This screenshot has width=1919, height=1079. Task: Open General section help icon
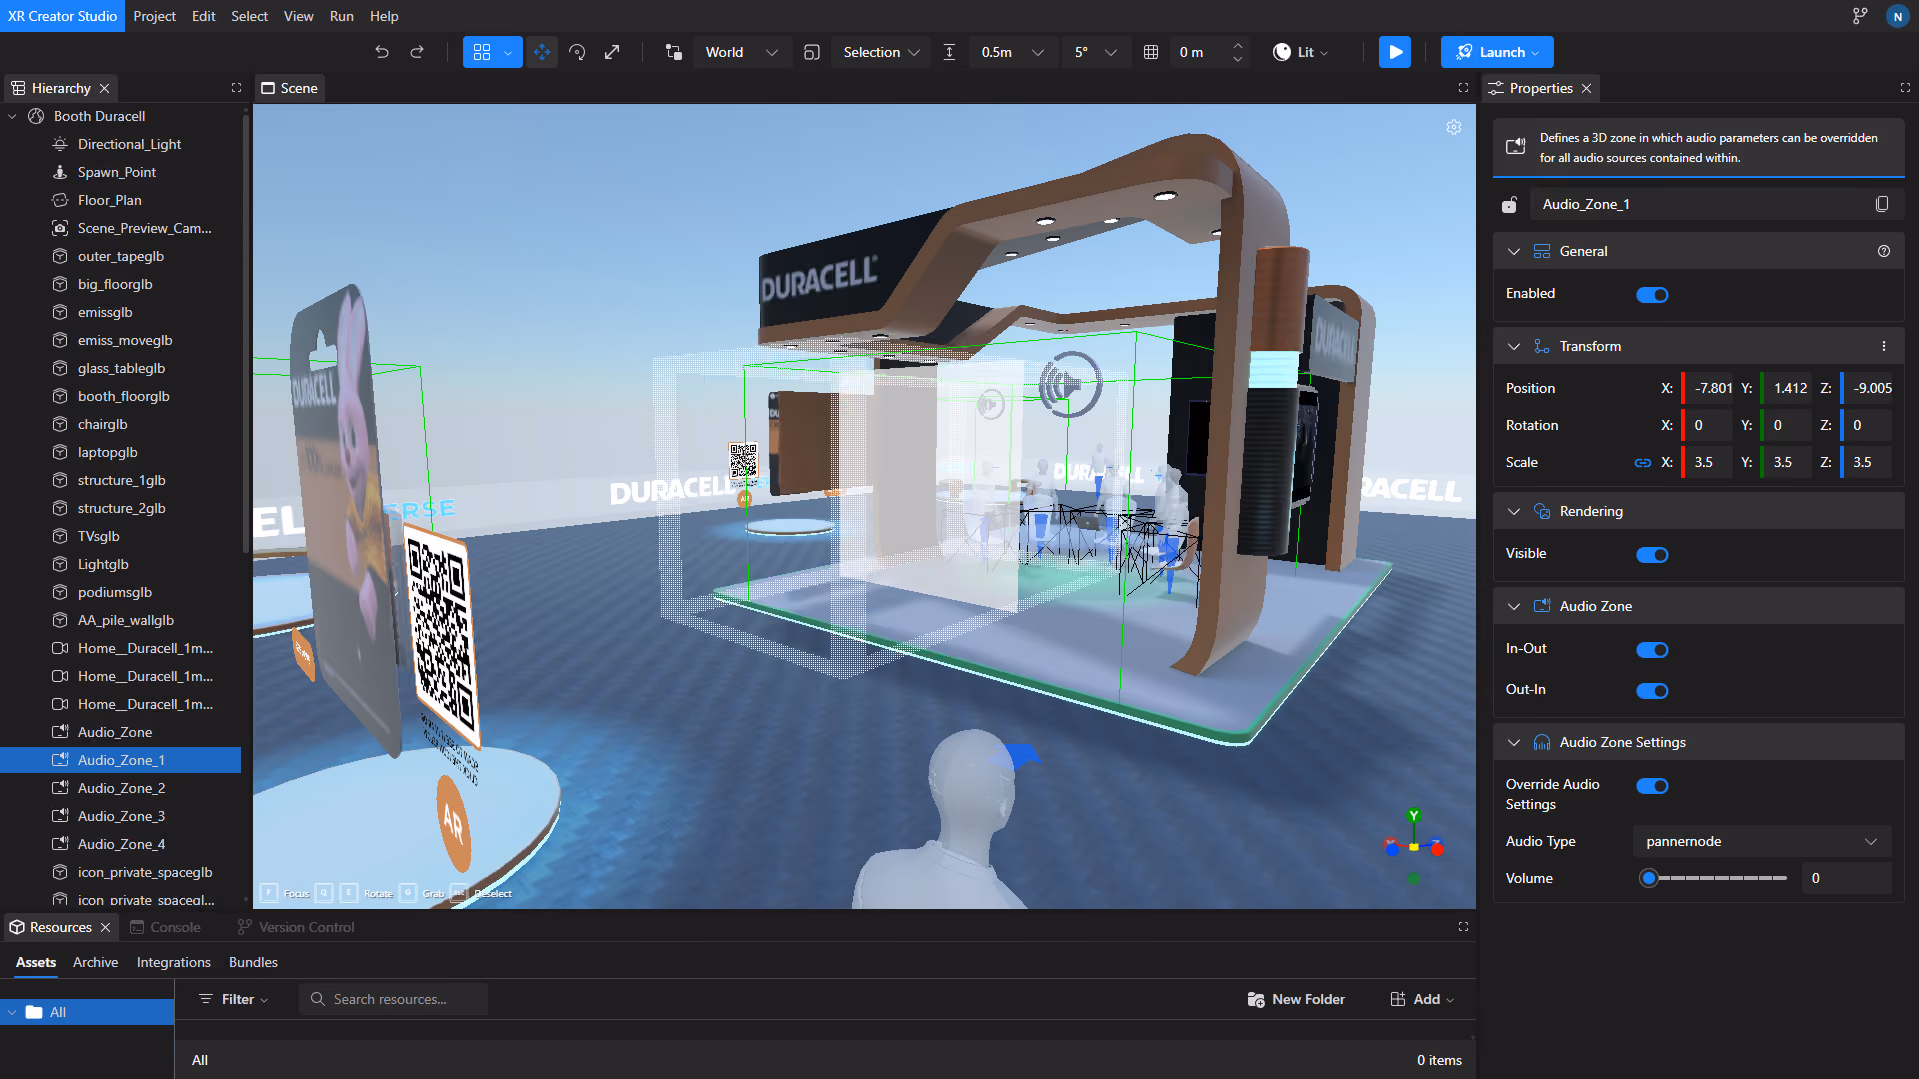(1884, 251)
